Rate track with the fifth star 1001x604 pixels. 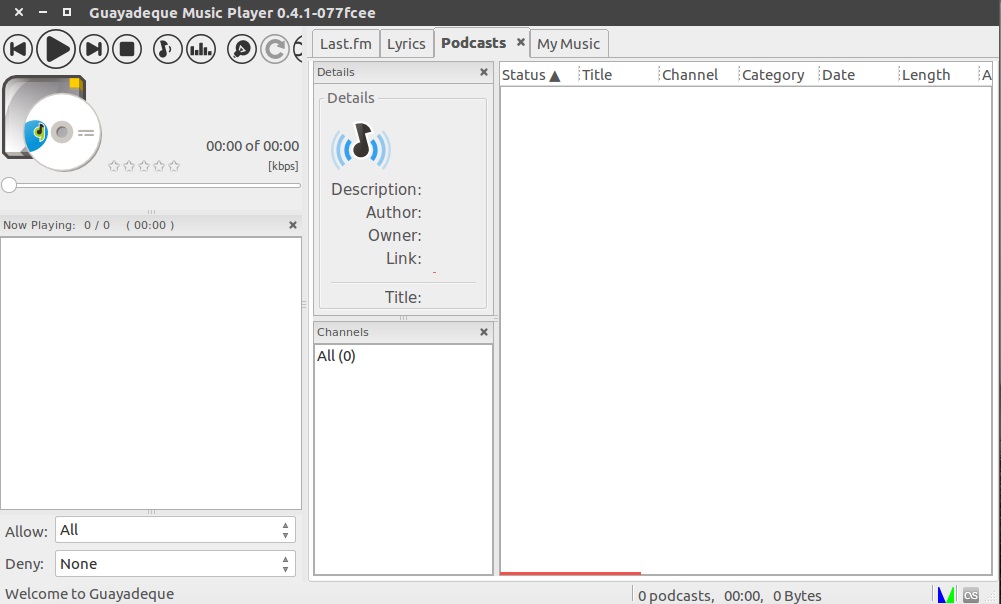point(174,166)
